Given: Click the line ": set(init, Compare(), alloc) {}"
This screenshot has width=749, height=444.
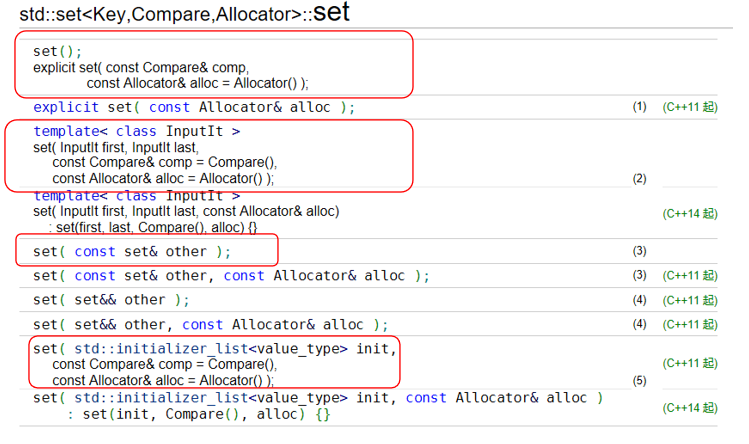Looking at the screenshot, I should [x=199, y=414].
